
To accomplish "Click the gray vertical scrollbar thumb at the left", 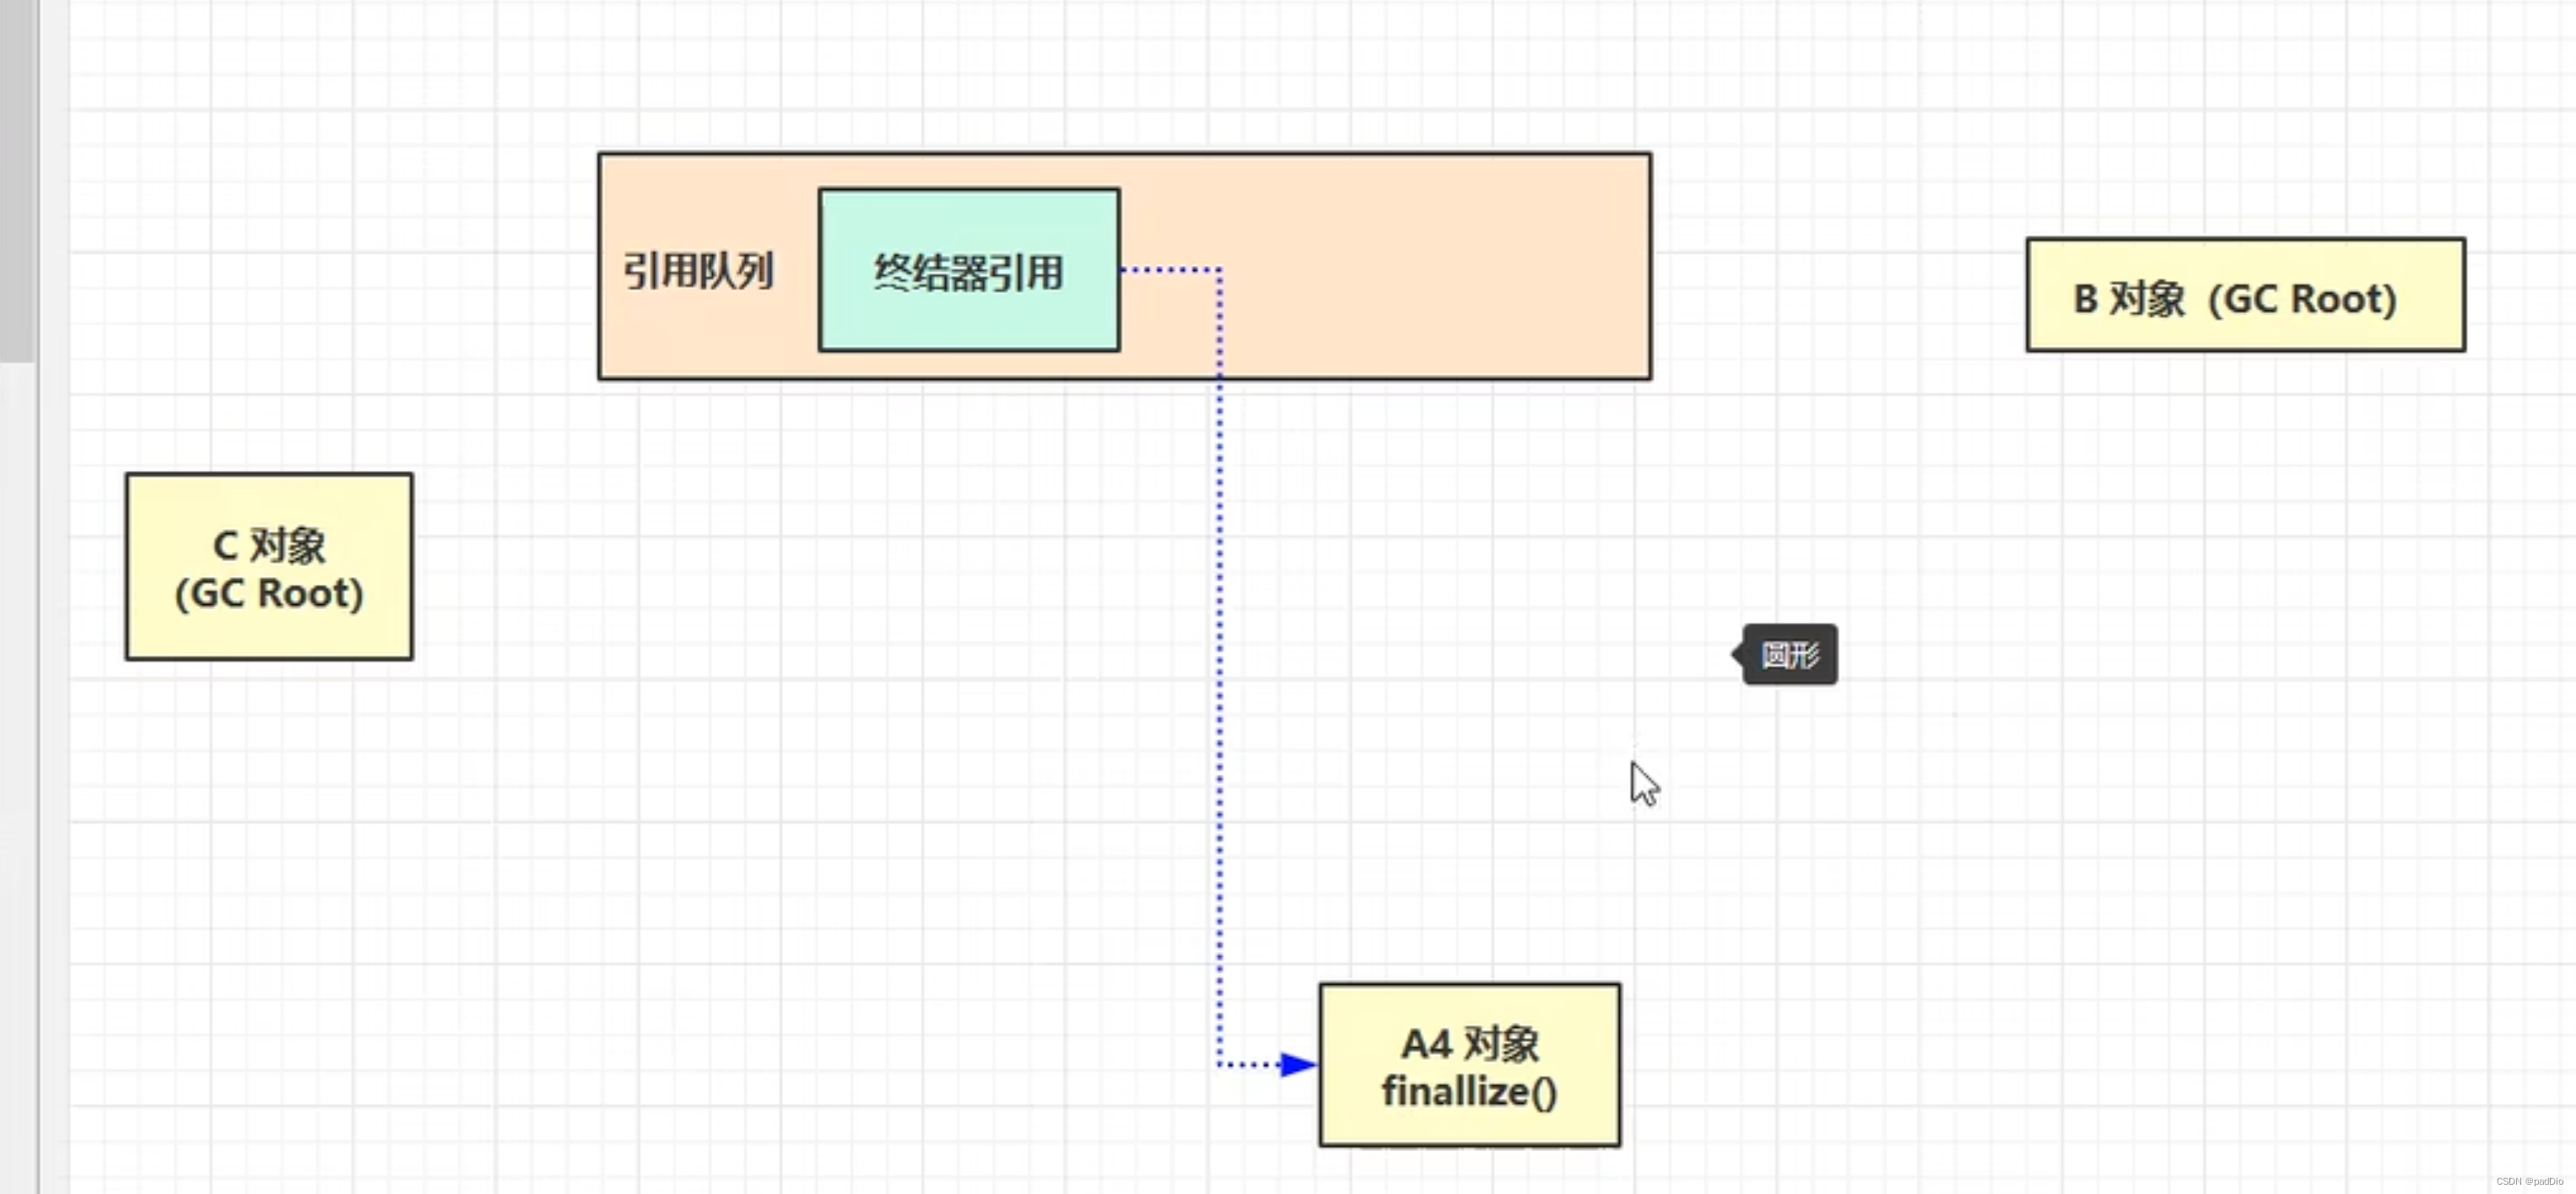I will [x=16, y=180].
